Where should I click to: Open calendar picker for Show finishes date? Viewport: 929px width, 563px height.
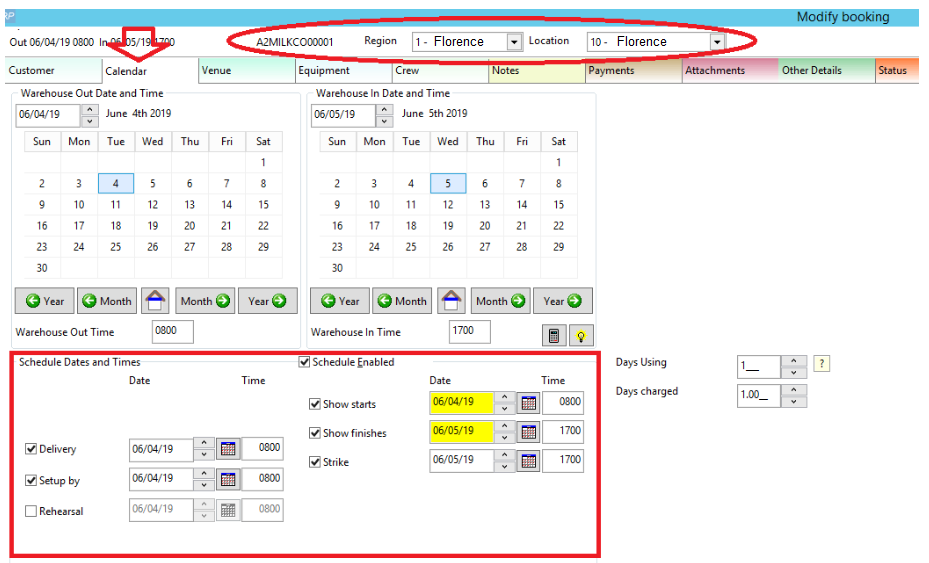528,432
